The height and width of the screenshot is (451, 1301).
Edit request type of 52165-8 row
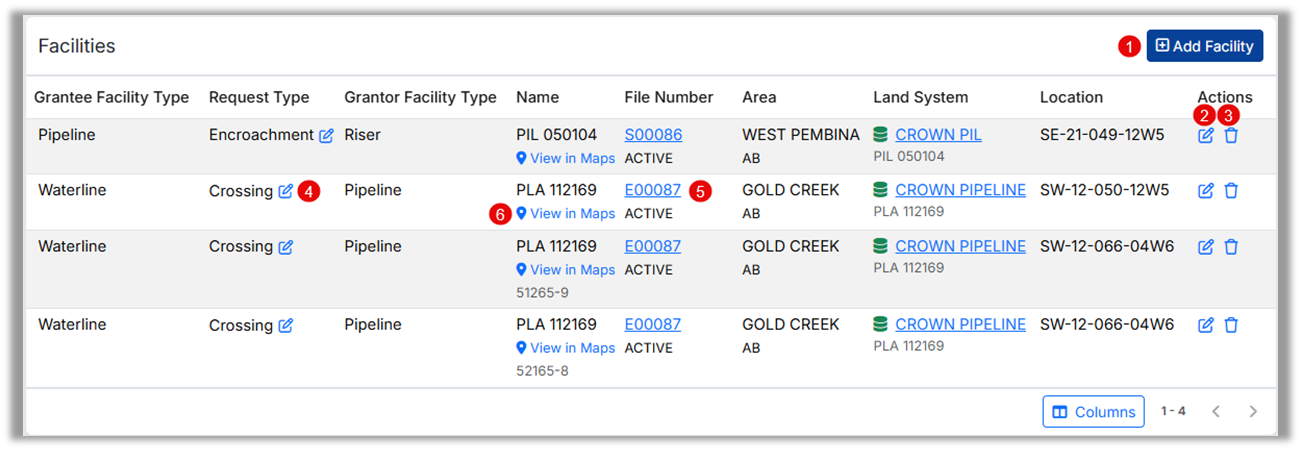[286, 325]
